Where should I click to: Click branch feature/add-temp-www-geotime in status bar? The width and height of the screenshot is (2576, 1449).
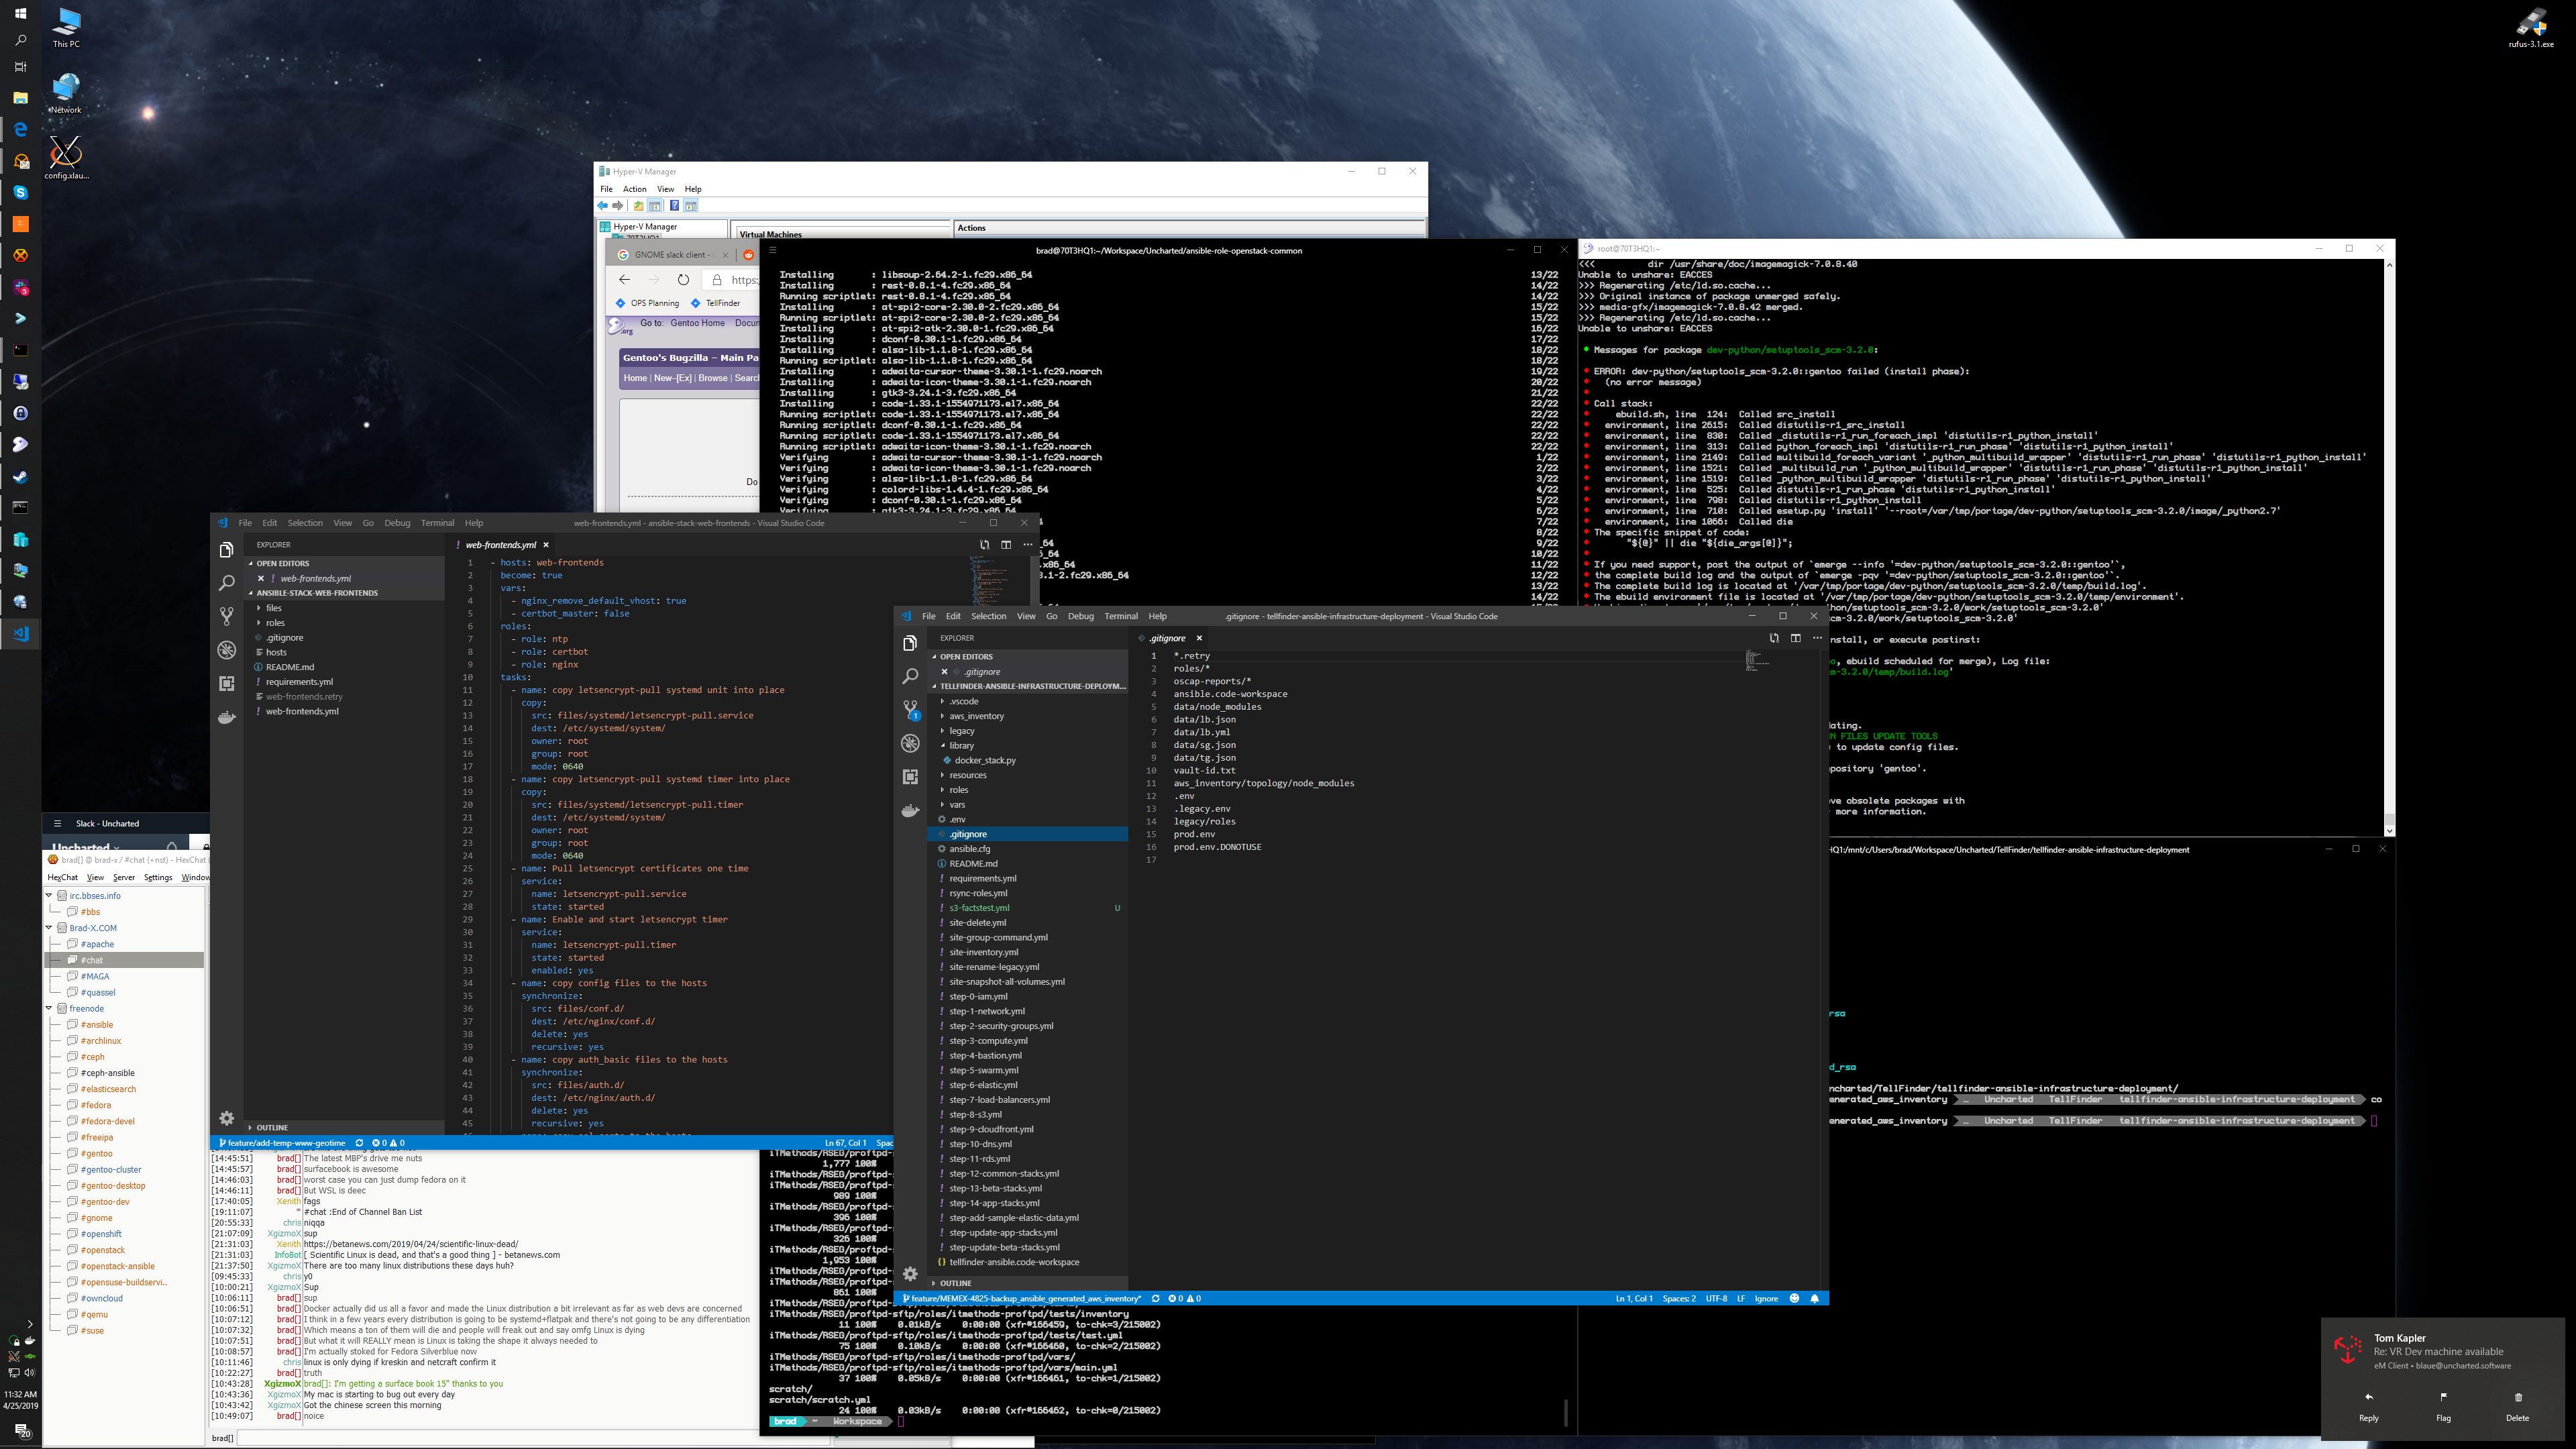281,1143
